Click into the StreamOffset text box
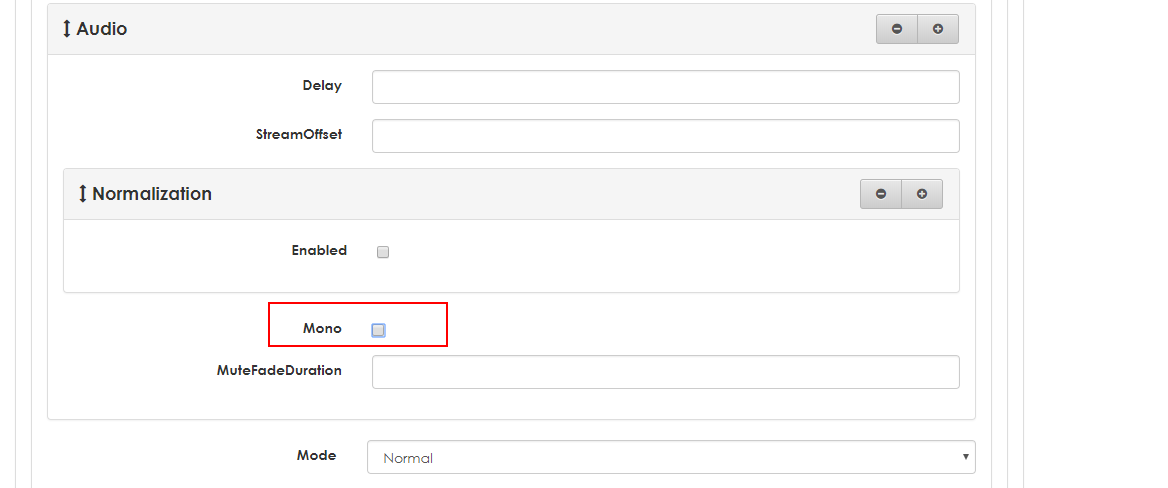 pyautogui.click(x=665, y=136)
